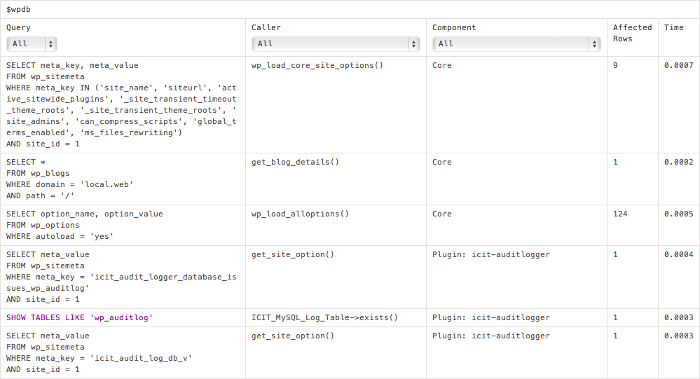The height and width of the screenshot is (379, 700).
Task: Open the Component filter dropdown
Action: (x=517, y=44)
